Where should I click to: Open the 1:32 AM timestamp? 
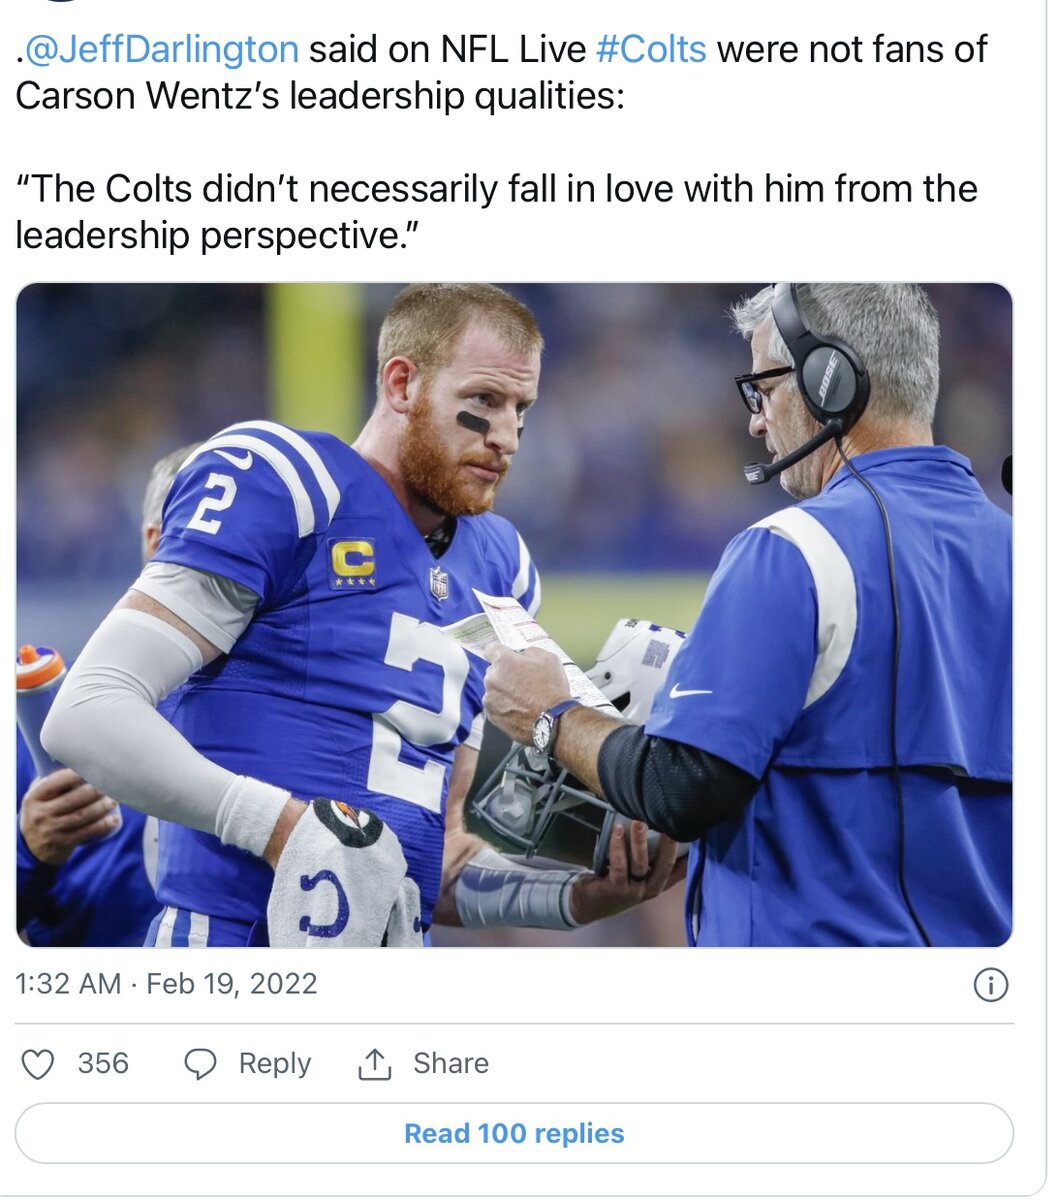tap(68, 984)
